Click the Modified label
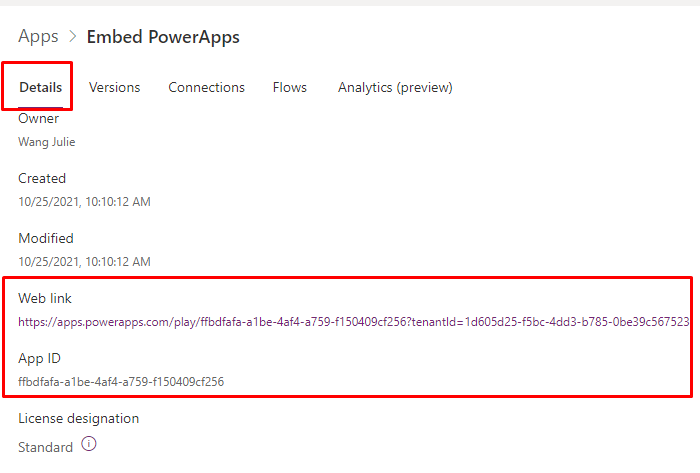Viewport: 700px width, 473px height. click(46, 238)
